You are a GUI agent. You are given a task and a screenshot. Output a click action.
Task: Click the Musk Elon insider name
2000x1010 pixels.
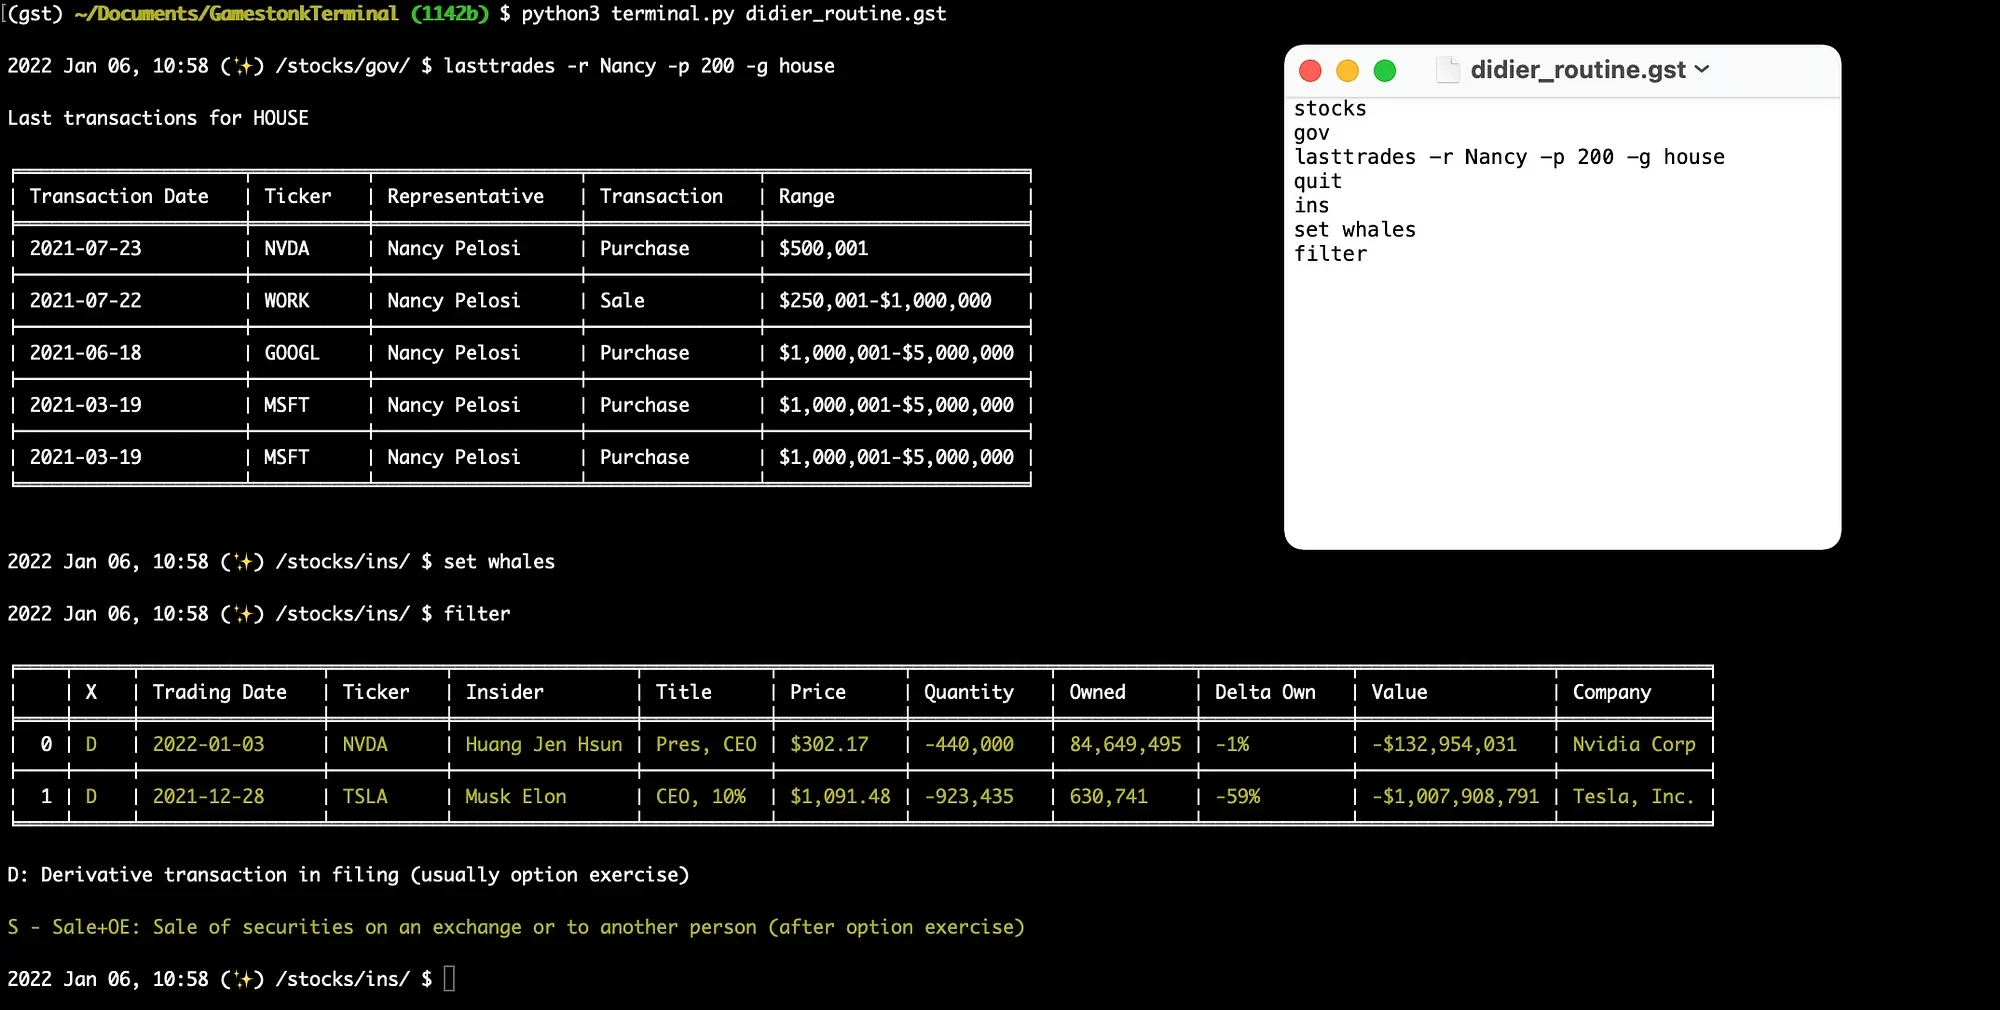(515, 797)
